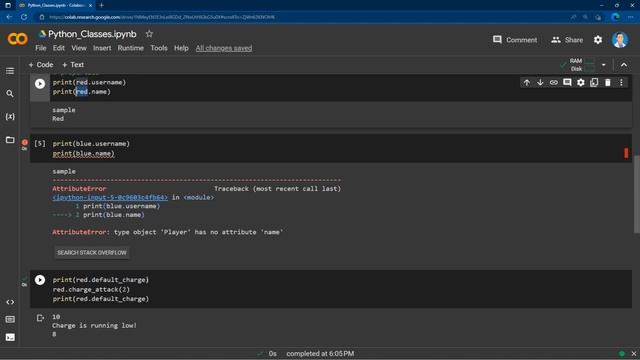Run the red.charge_attack(2) cell
Image resolution: width=640 pixels, height=360 pixels.
point(40,280)
